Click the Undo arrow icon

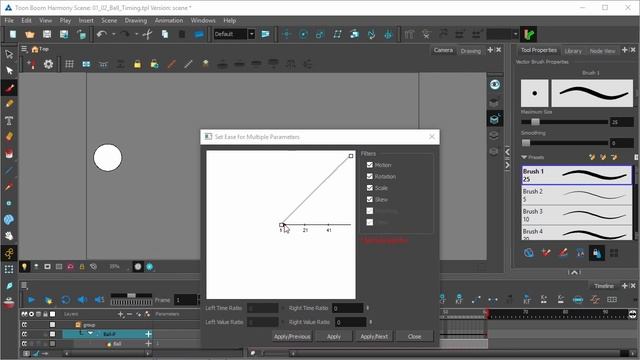point(102,35)
